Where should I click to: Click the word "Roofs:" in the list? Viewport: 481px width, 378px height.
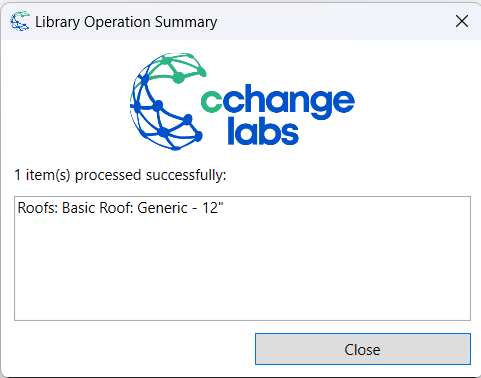(38, 208)
